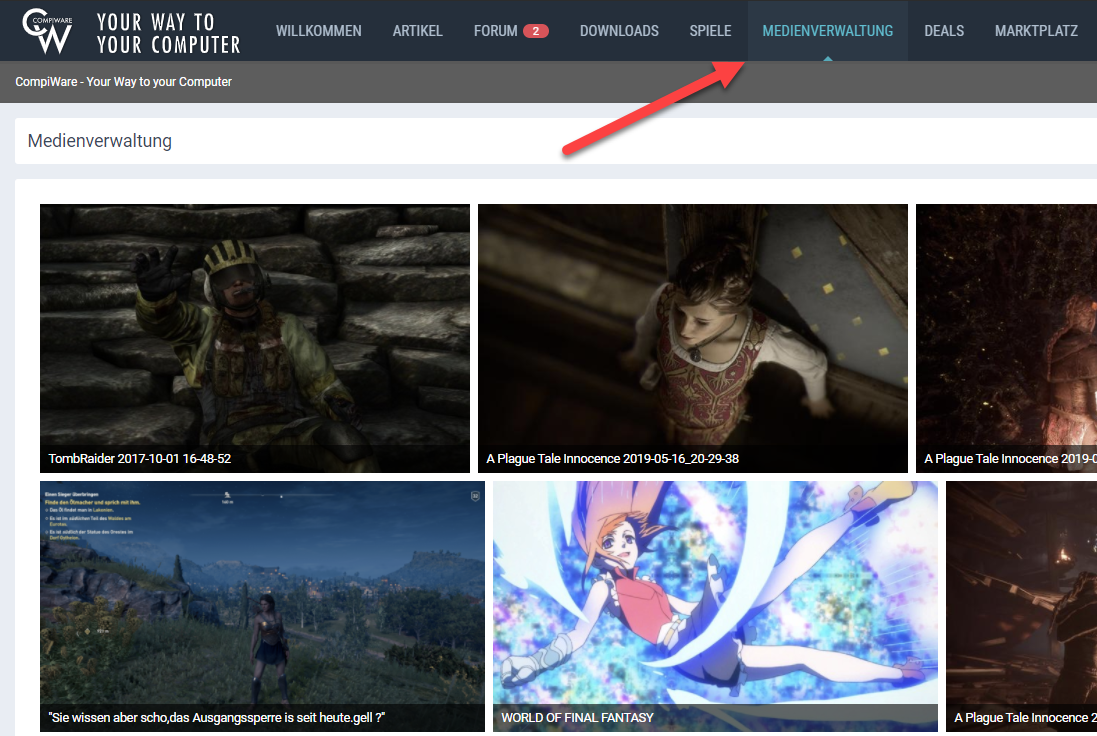The height and width of the screenshot is (736, 1097).
Task: Click the TombRaider 2017-10-01 16-48-52 caption
Action: (140, 459)
